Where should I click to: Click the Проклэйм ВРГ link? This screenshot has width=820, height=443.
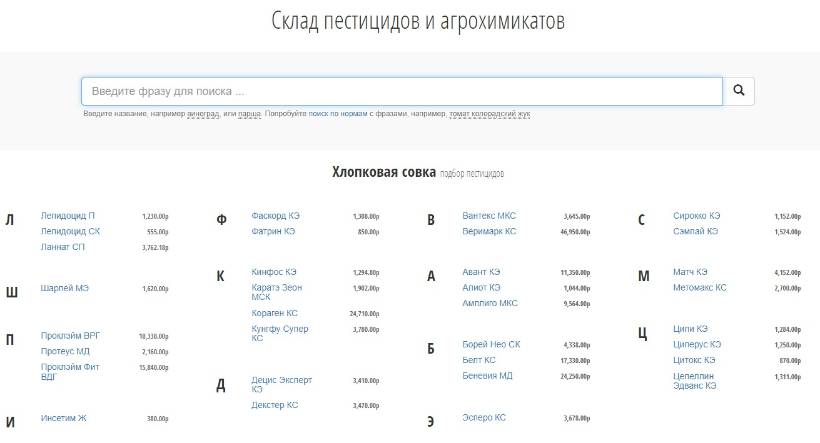[x=69, y=336]
